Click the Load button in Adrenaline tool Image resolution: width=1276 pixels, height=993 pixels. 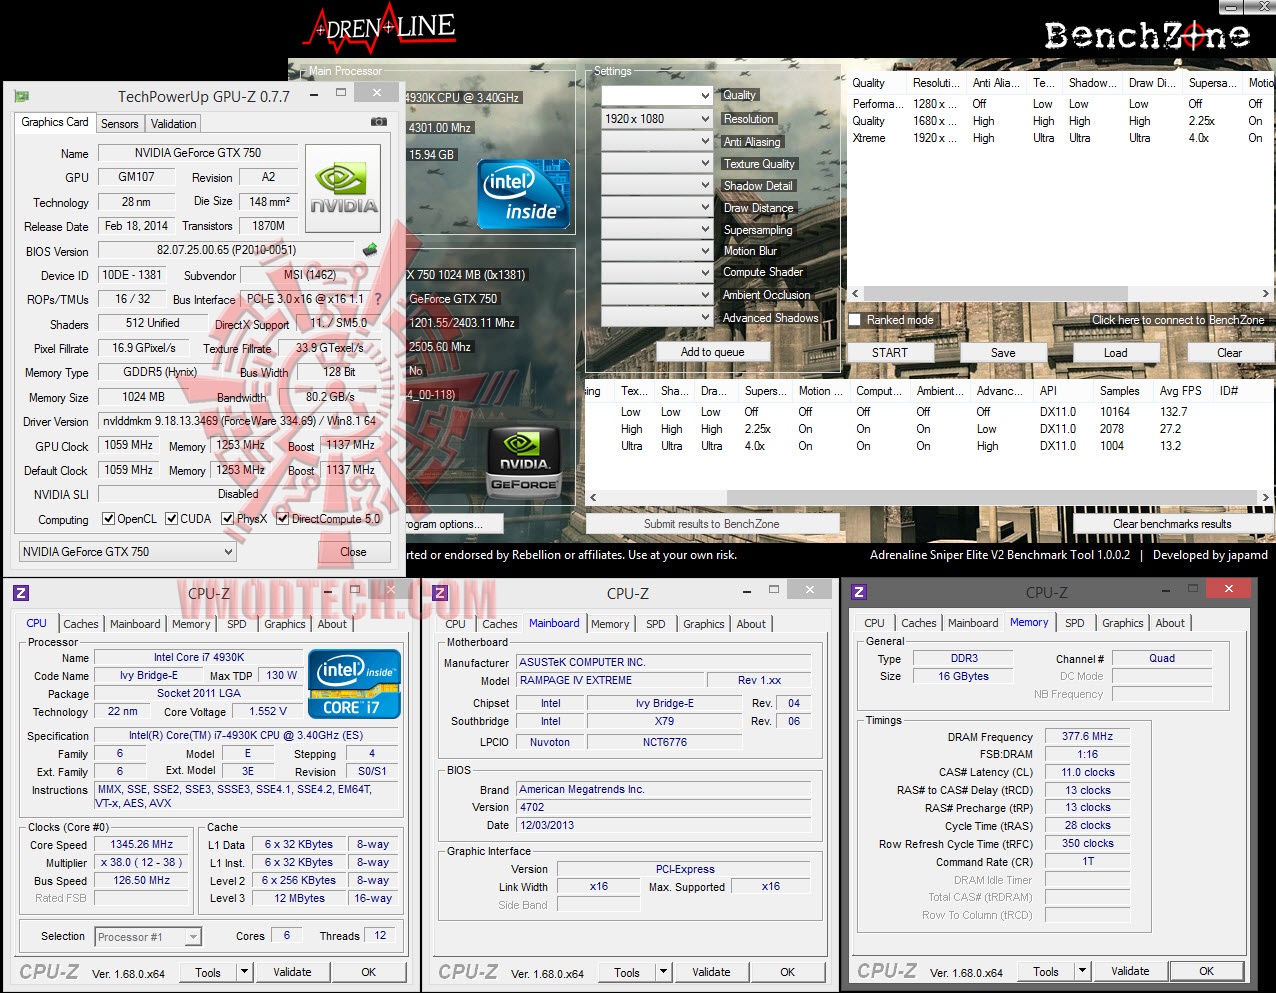(x=1116, y=353)
